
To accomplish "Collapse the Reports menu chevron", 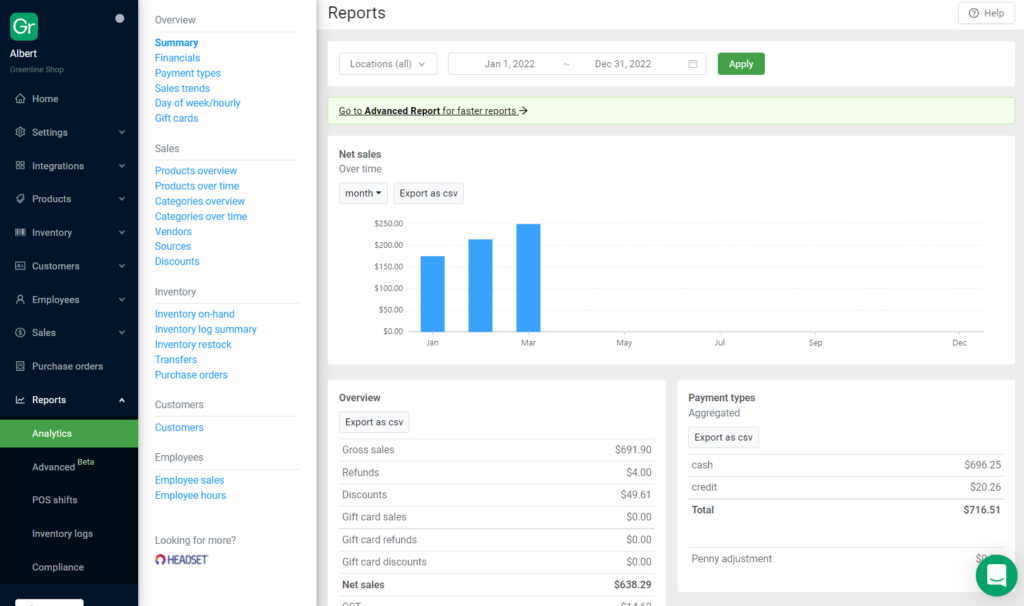I will pyautogui.click(x=122, y=400).
